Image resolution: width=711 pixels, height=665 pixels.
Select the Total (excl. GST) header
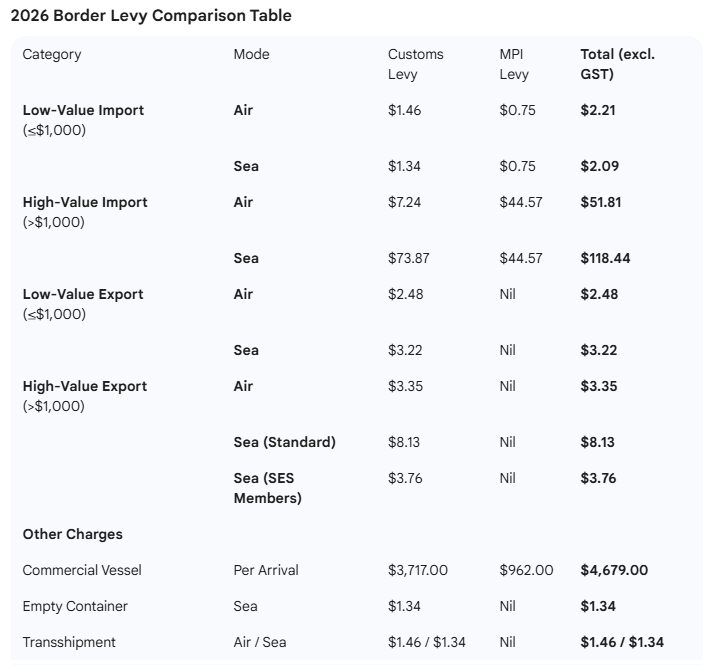(x=617, y=64)
